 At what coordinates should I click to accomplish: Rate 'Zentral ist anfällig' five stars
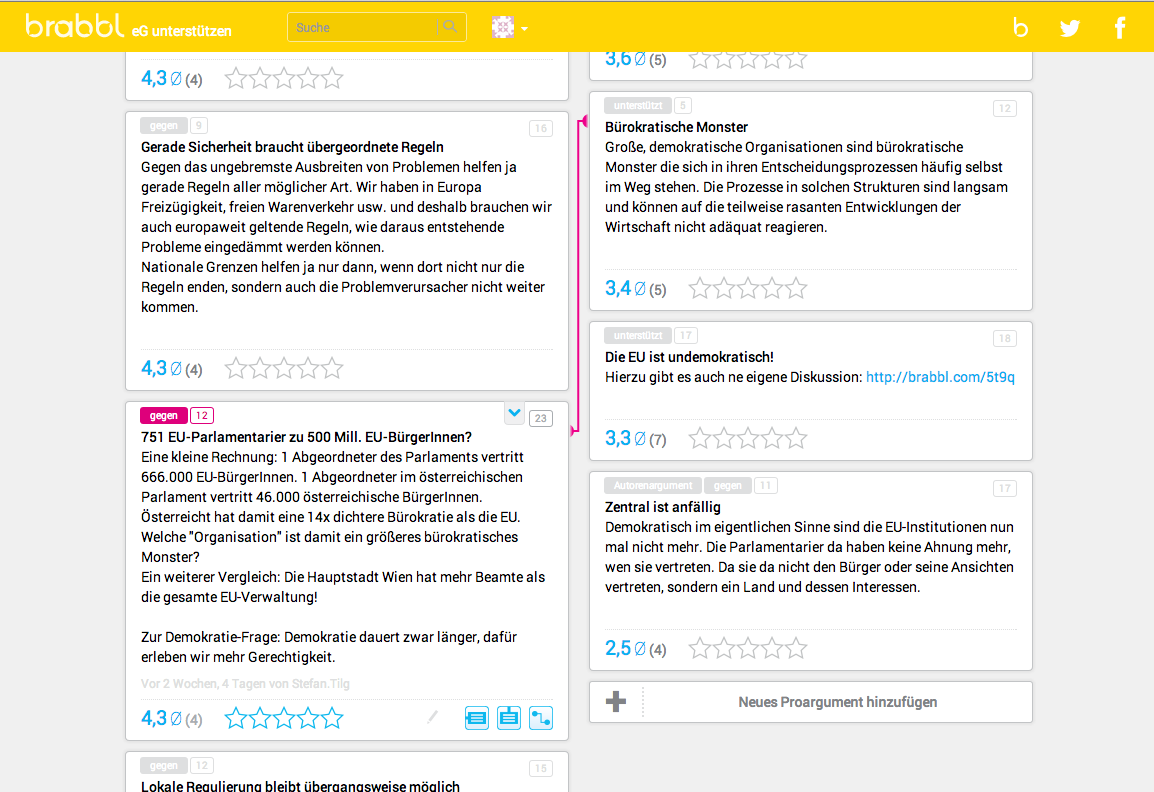coord(796,648)
